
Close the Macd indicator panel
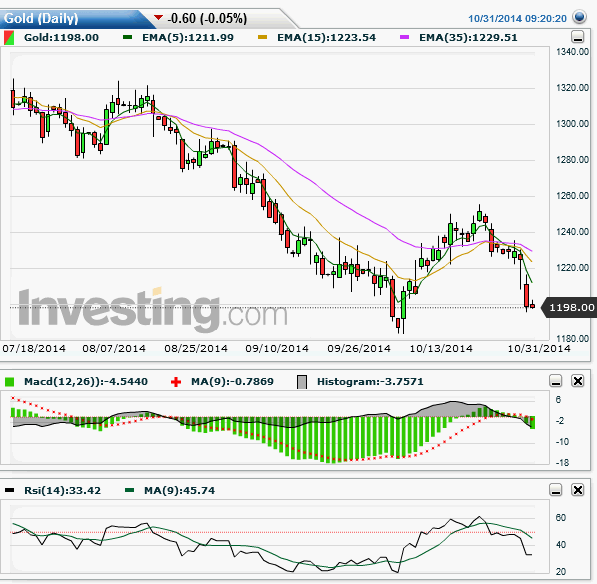coord(578,381)
